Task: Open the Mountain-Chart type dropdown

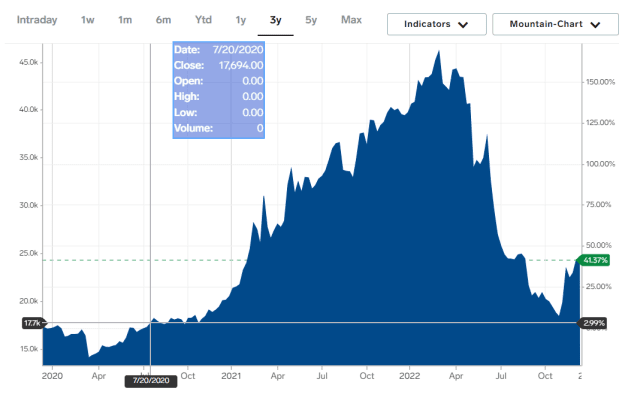Action: (x=555, y=24)
